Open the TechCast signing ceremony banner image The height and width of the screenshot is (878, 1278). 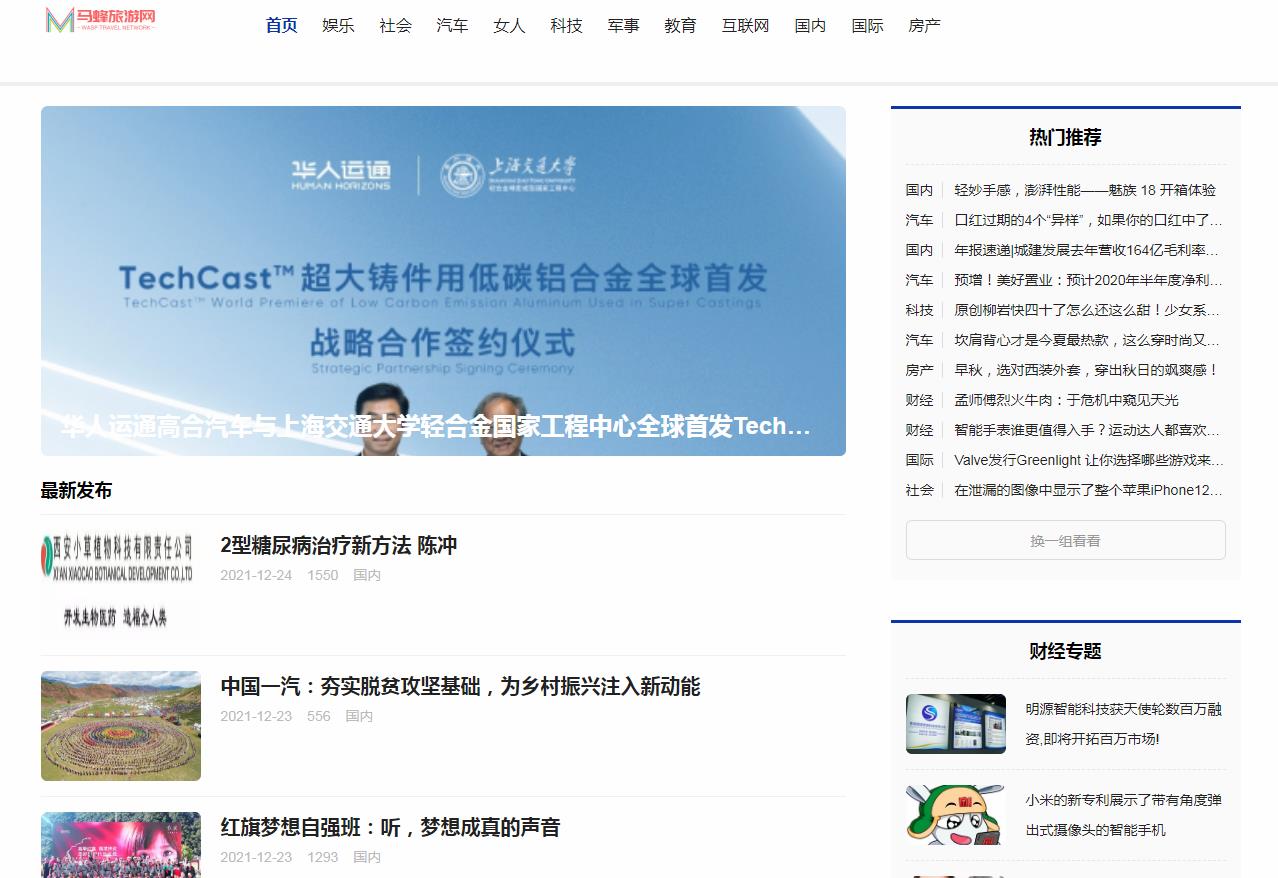pos(443,281)
